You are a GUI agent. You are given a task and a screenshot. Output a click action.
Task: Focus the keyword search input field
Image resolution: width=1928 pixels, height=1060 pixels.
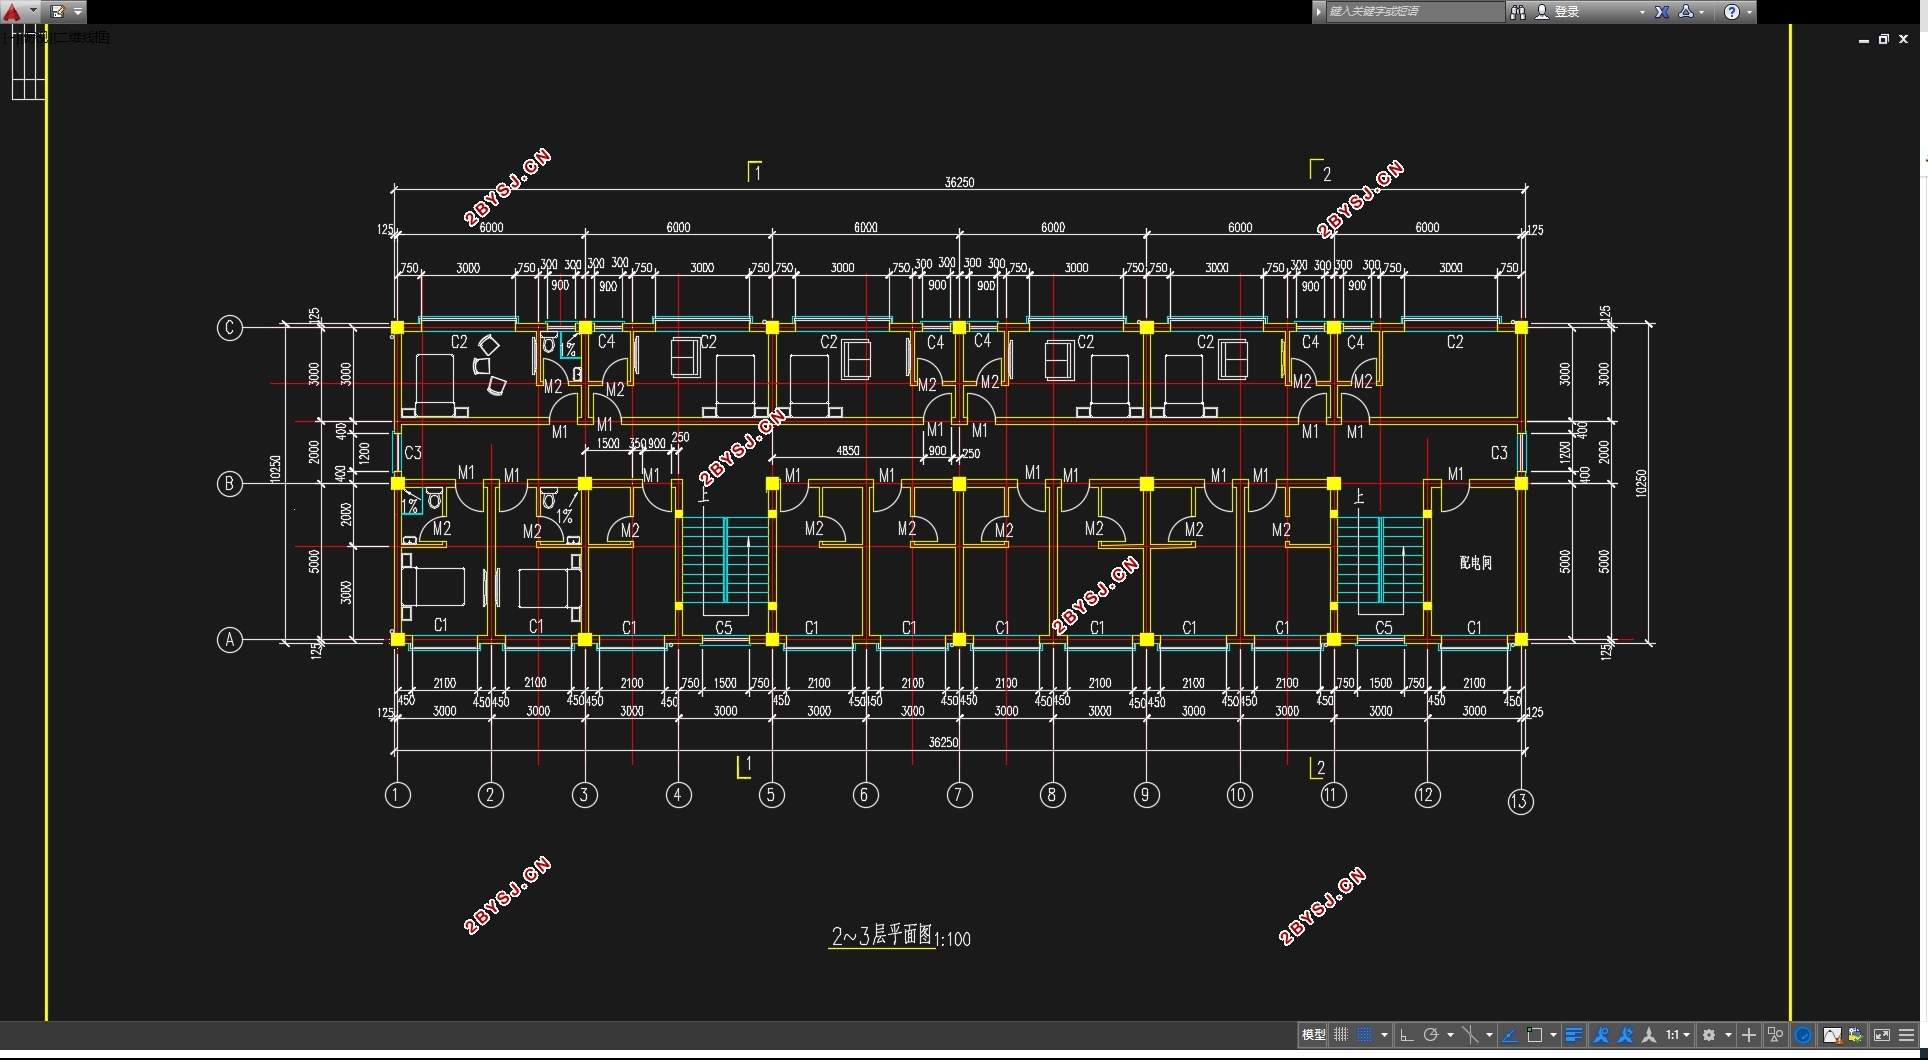point(1414,11)
